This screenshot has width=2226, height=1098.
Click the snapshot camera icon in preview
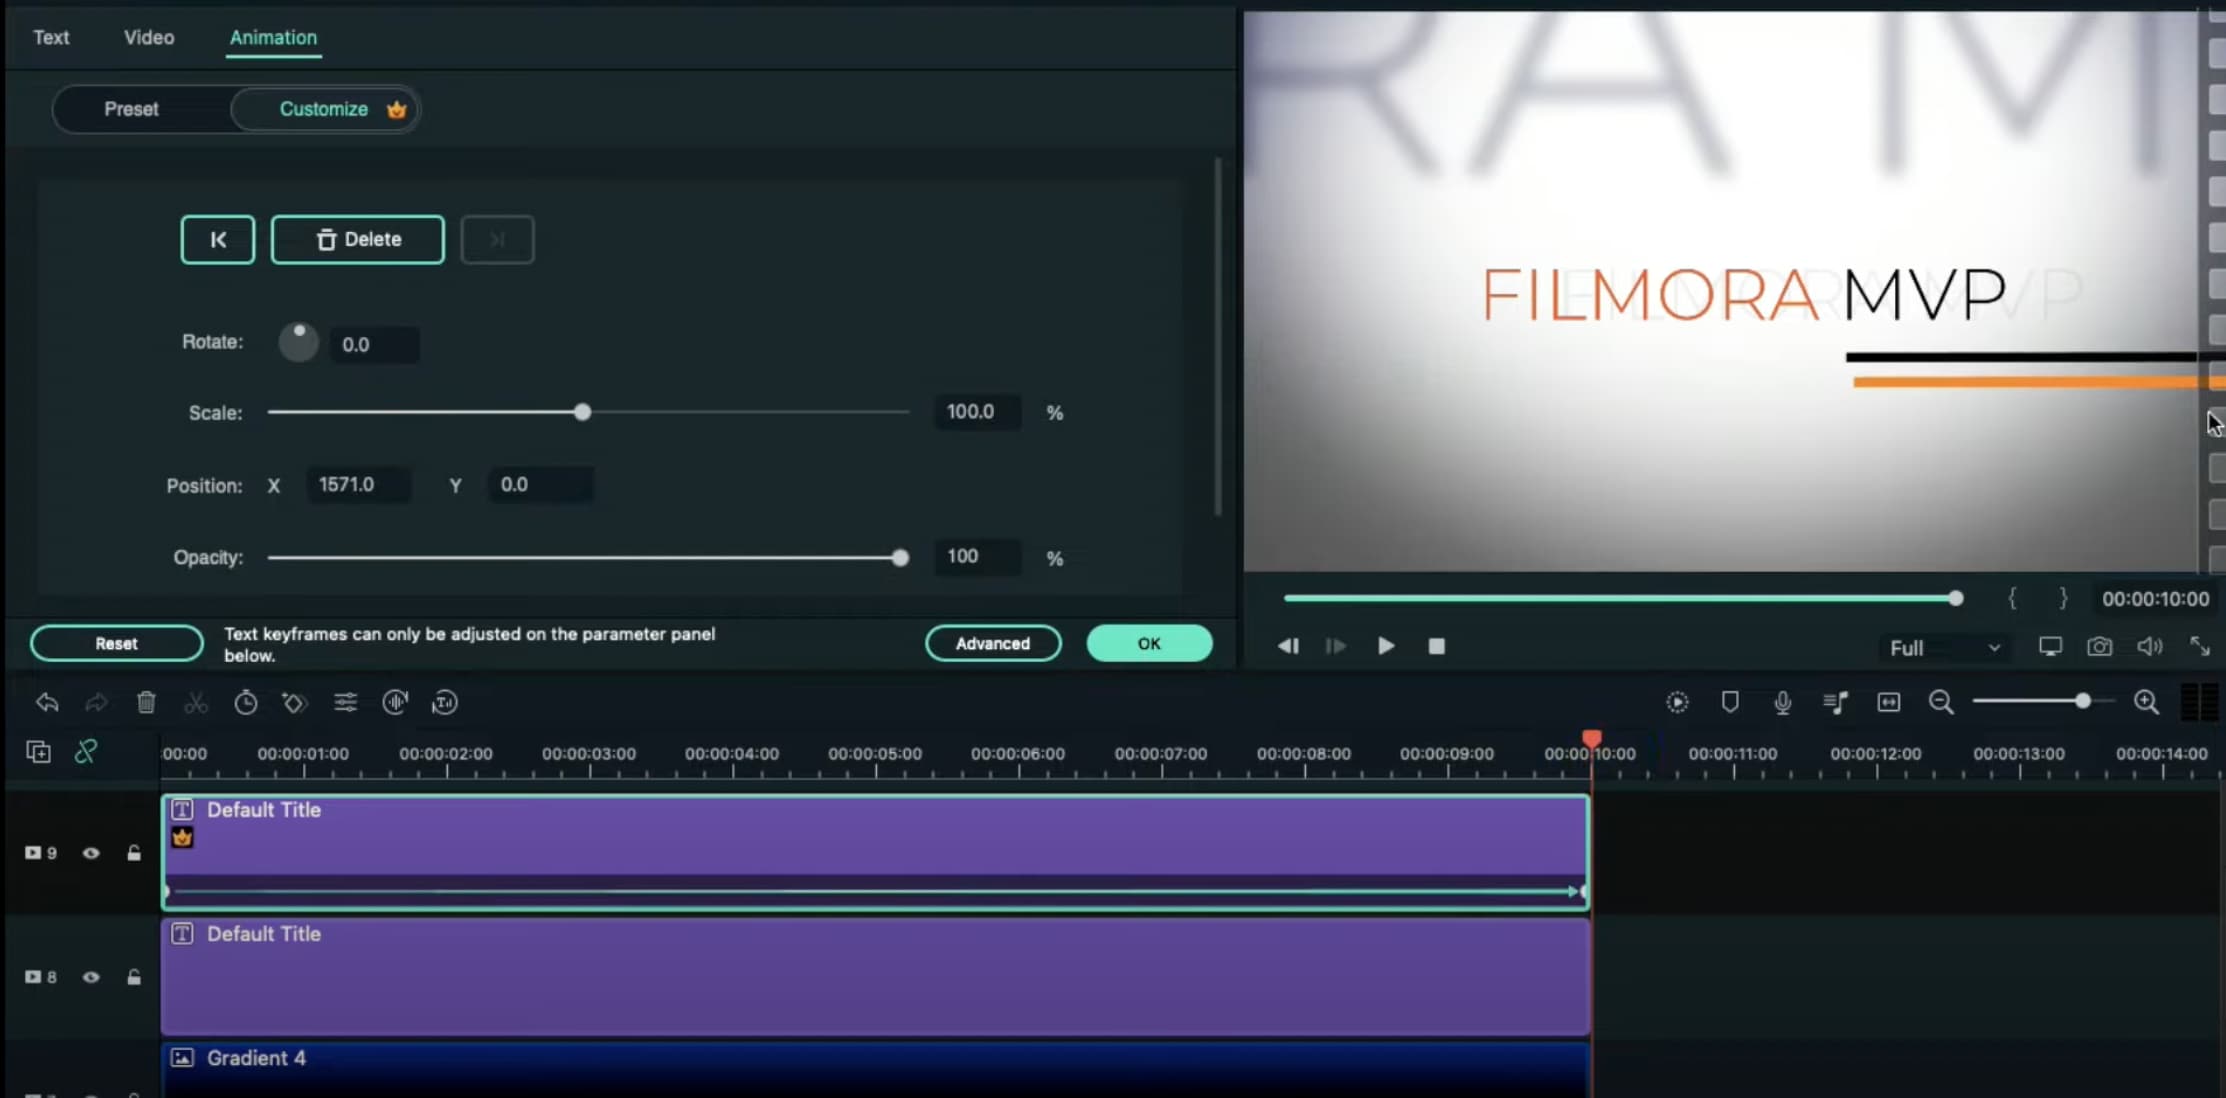(x=2100, y=646)
